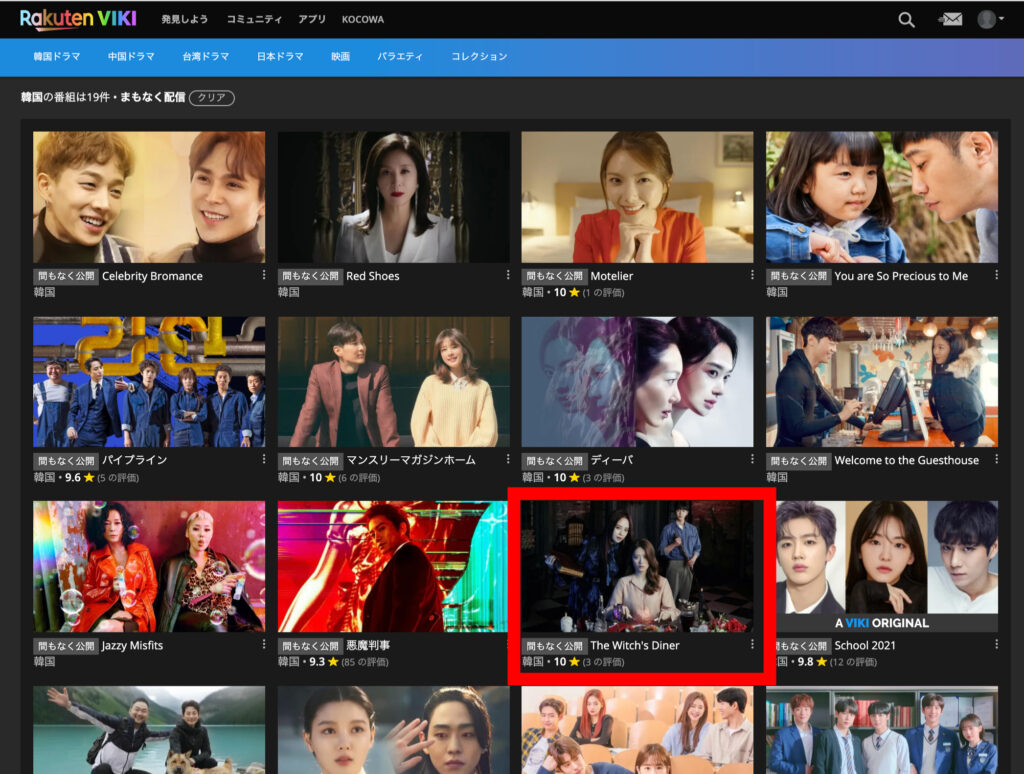Open the more-options dots for Red Shoes
The height and width of the screenshot is (774, 1024).
point(508,275)
